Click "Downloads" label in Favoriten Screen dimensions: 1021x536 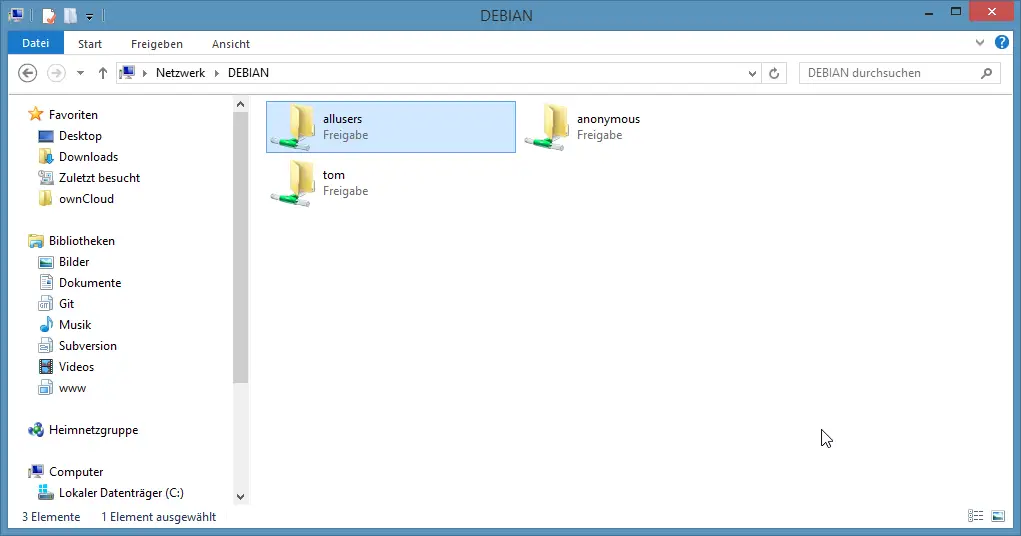click(x=89, y=157)
